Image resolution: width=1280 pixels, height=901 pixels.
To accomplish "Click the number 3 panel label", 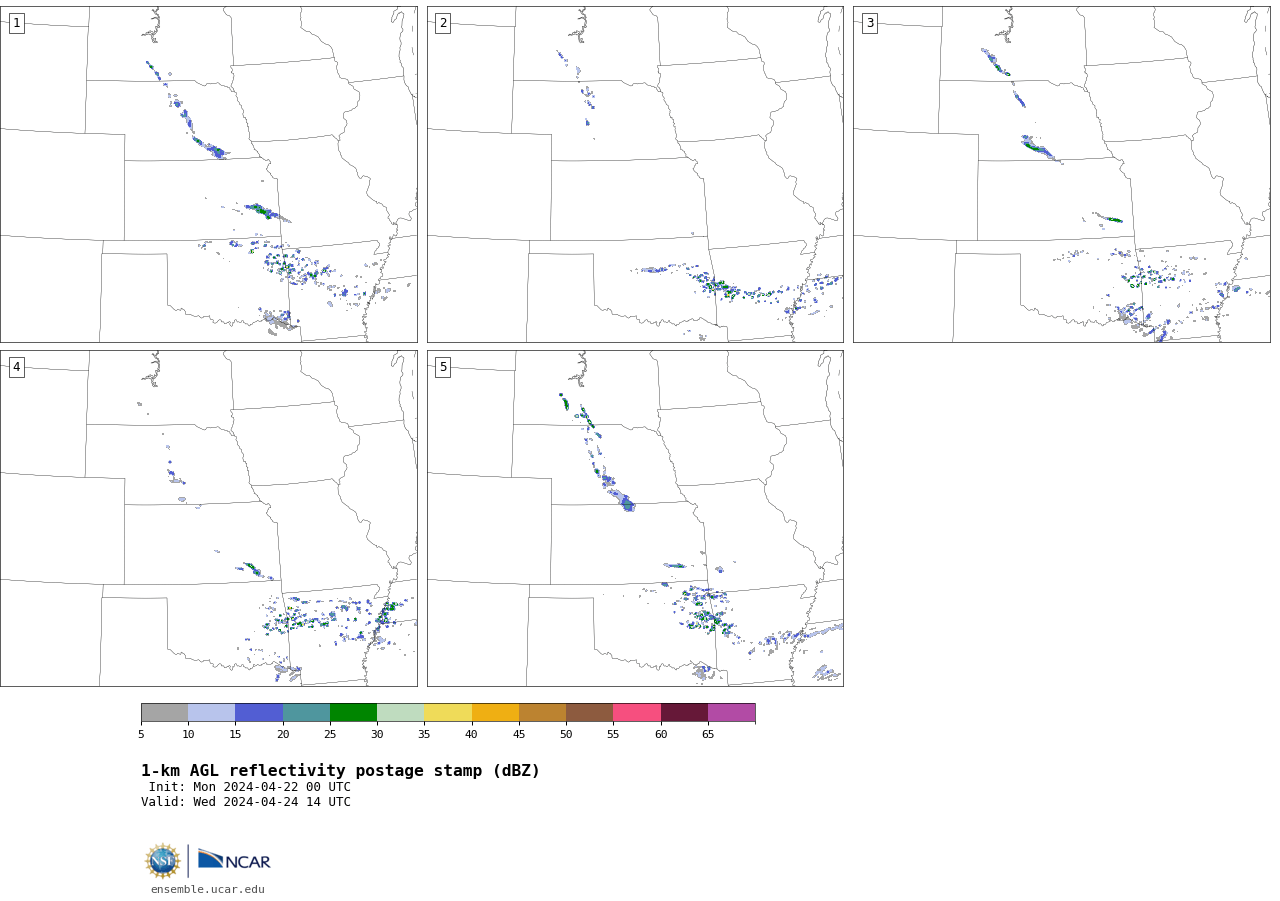I will [x=869, y=23].
